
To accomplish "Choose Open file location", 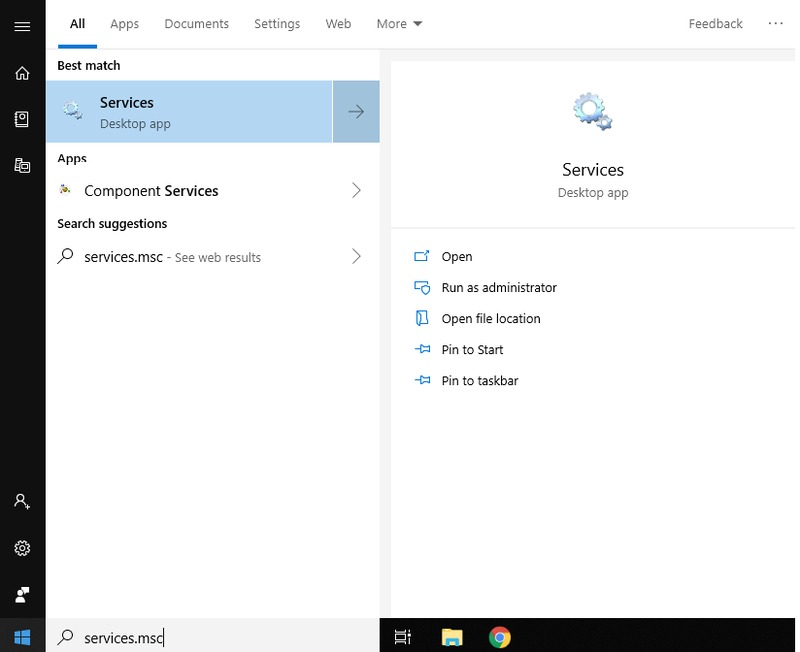I will 490,319.
